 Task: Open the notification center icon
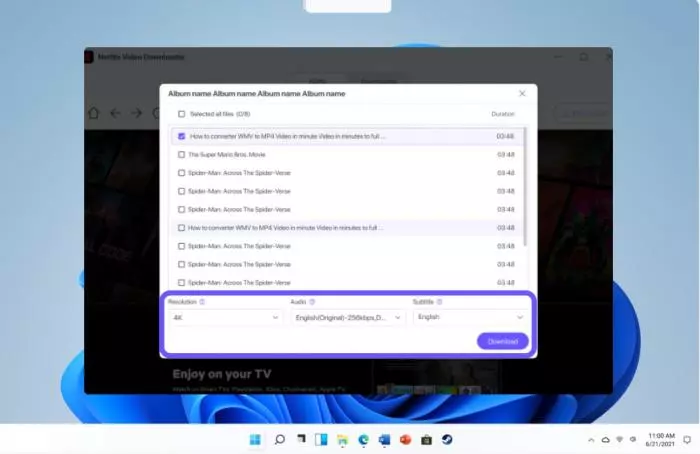click(687, 440)
